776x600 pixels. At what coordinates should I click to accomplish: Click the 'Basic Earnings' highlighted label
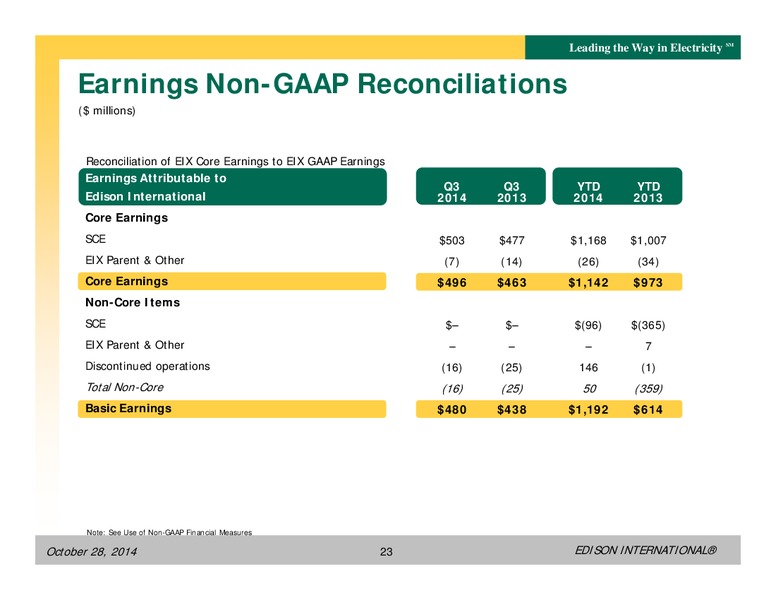128,408
